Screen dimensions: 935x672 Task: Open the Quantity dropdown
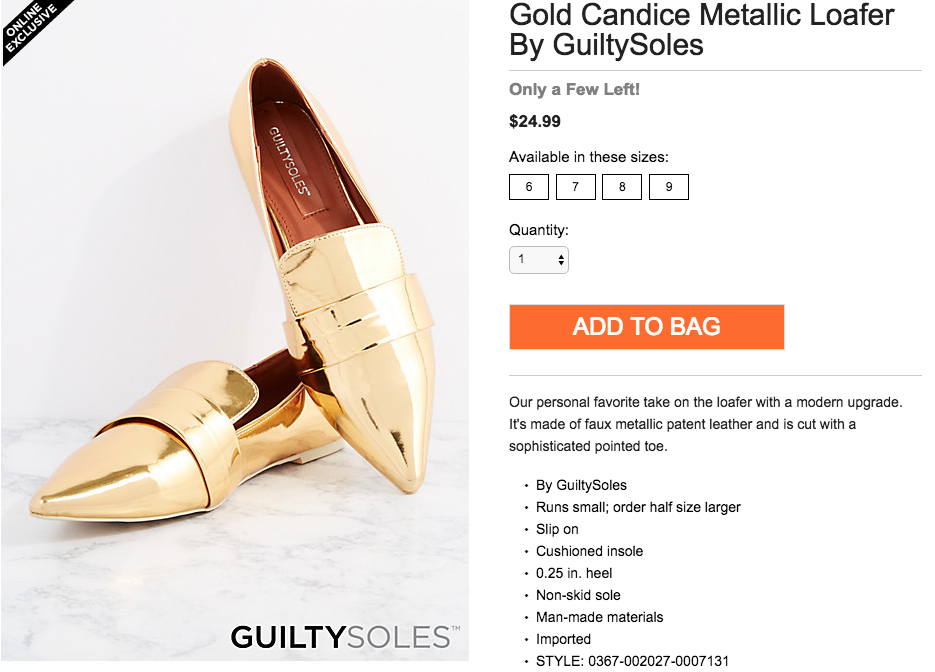[x=539, y=260]
